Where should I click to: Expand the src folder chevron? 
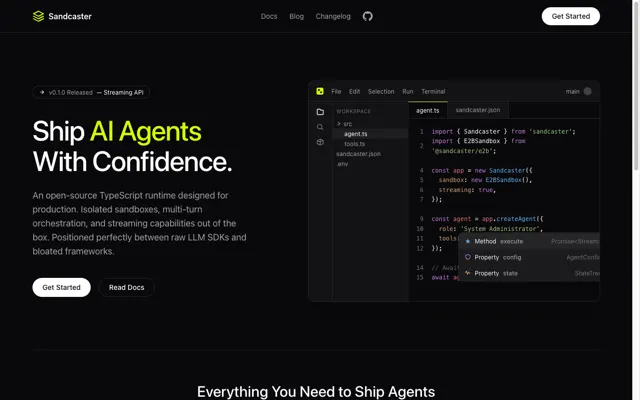[338, 124]
